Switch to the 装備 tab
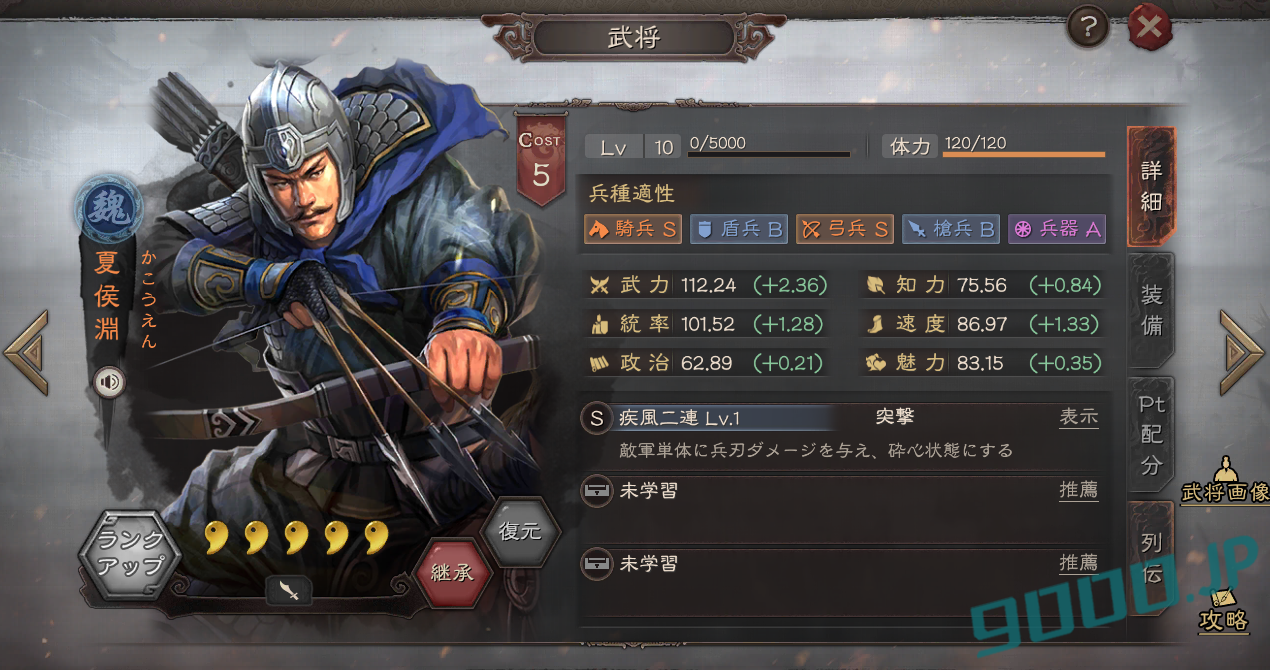This screenshot has height=670, width=1270. [1151, 310]
